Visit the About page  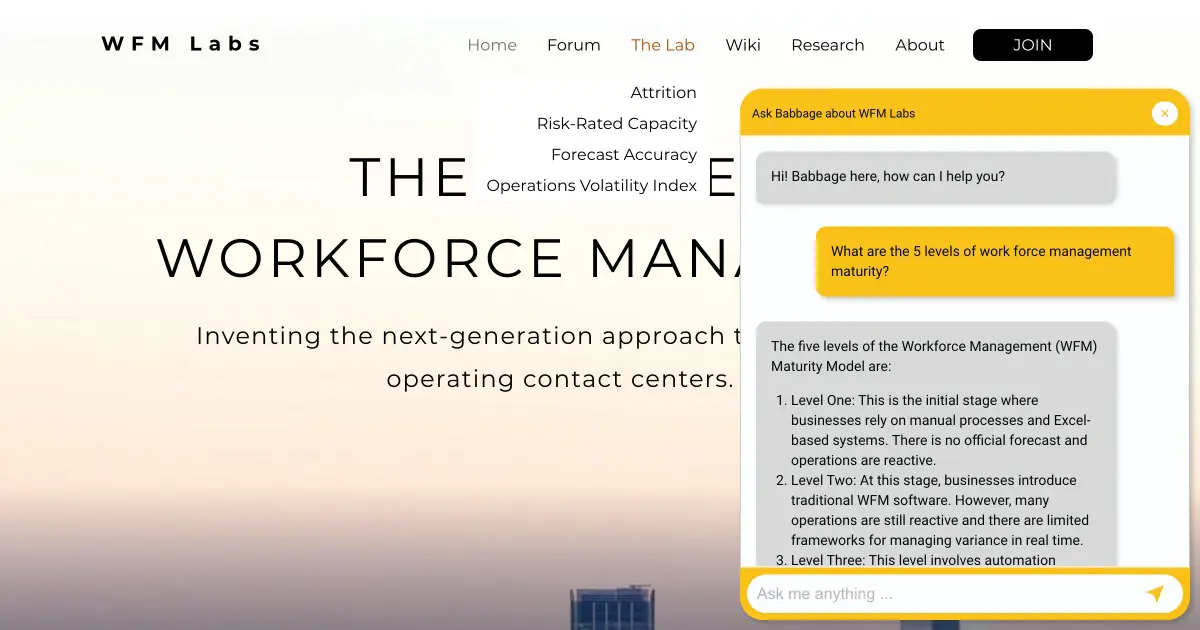pyautogui.click(x=920, y=45)
